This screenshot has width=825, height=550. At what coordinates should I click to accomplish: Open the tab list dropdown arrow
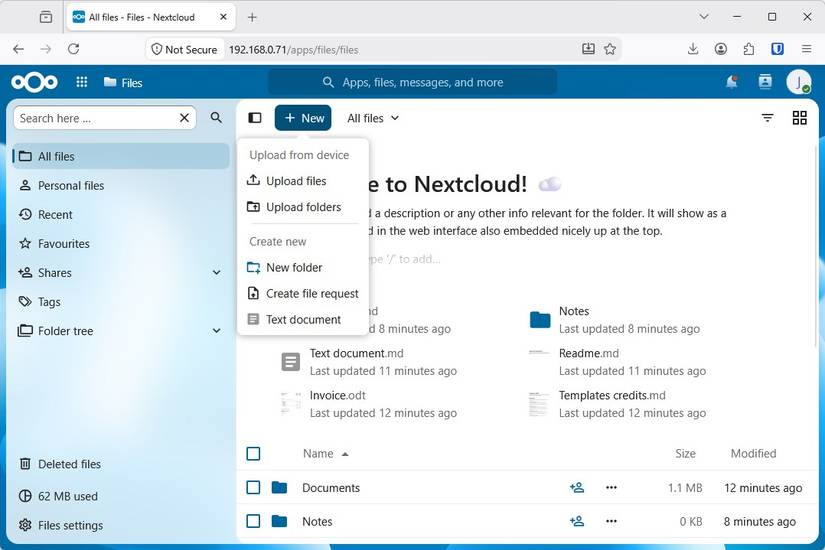click(703, 17)
